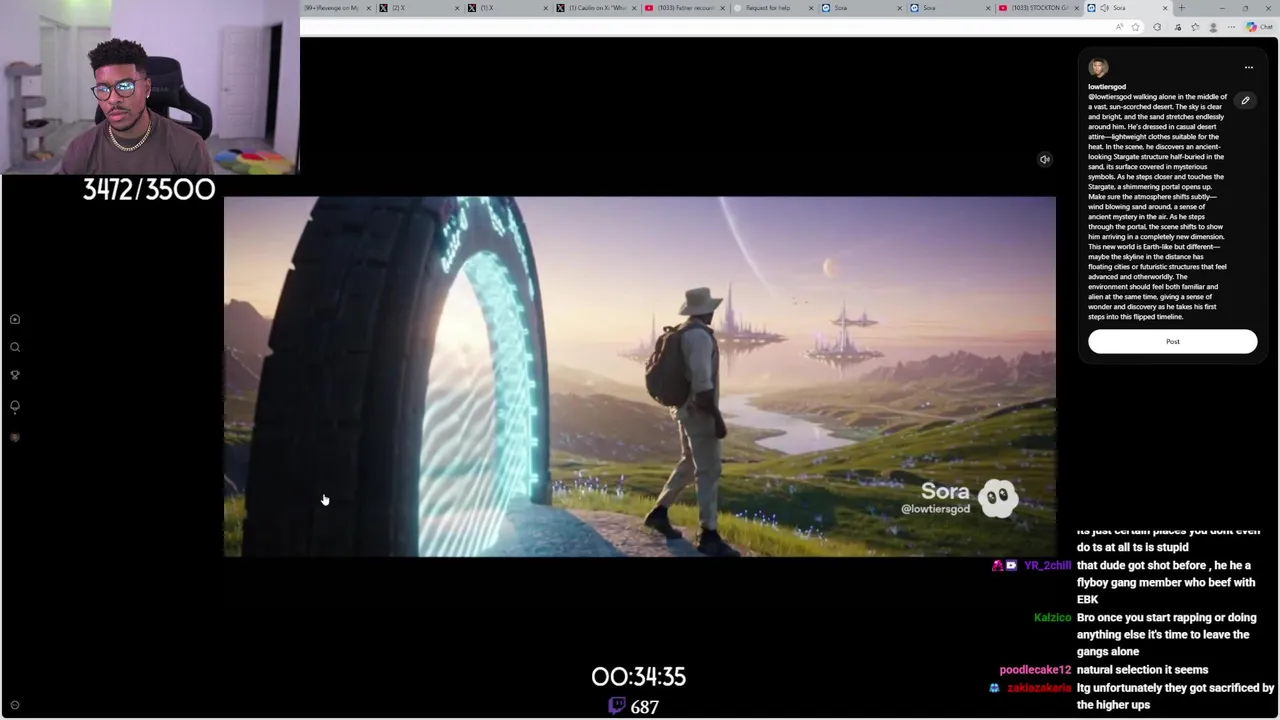Image resolution: width=1280 pixels, height=720 pixels.
Task: Open profile avatar in Sora sidebar
Action: [x=15, y=437]
